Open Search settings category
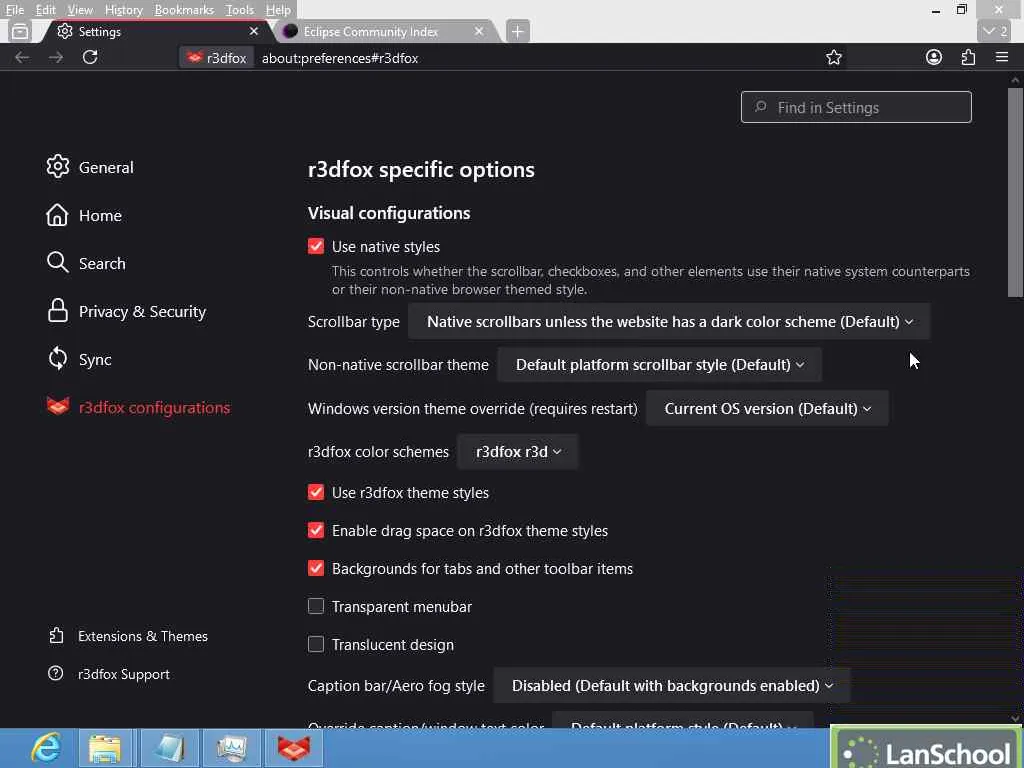The image size is (1024, 768). [x=86, y=263]
